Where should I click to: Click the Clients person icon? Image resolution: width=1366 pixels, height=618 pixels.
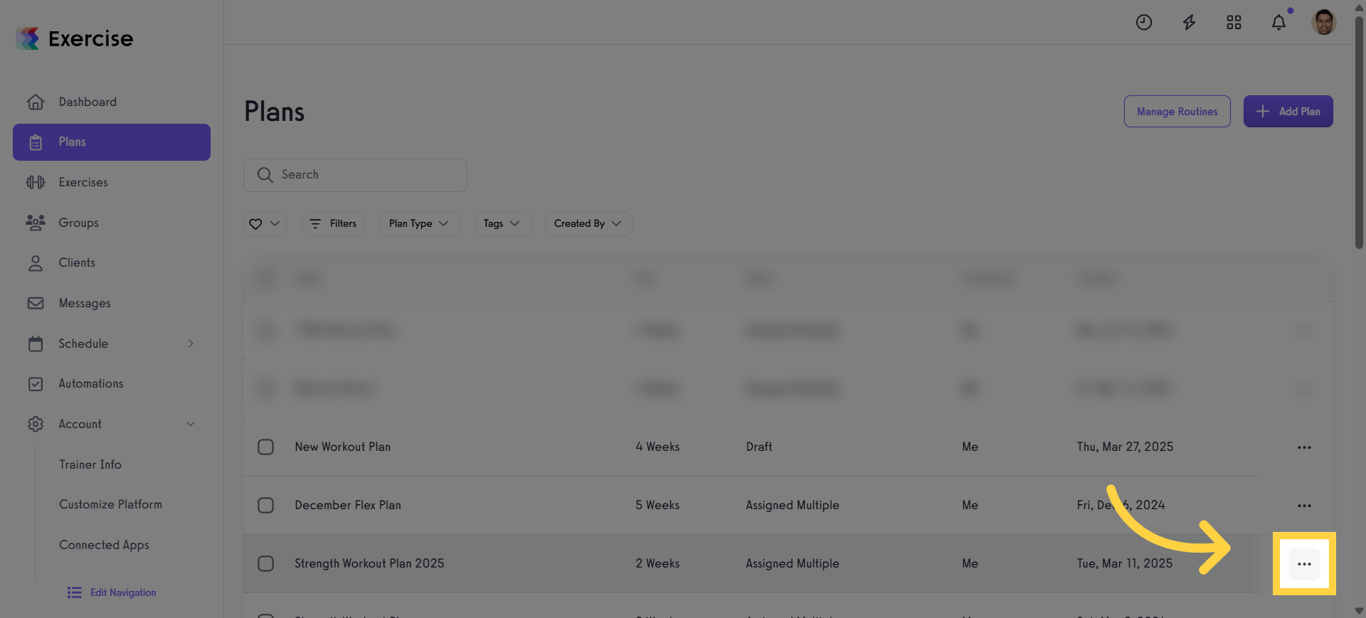coord(35,263)
